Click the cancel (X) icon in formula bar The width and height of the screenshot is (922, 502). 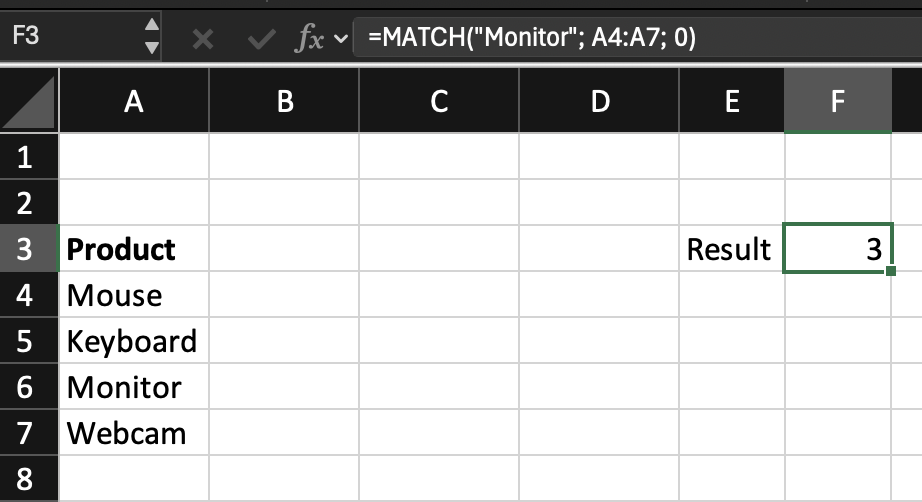coord(203,39)
